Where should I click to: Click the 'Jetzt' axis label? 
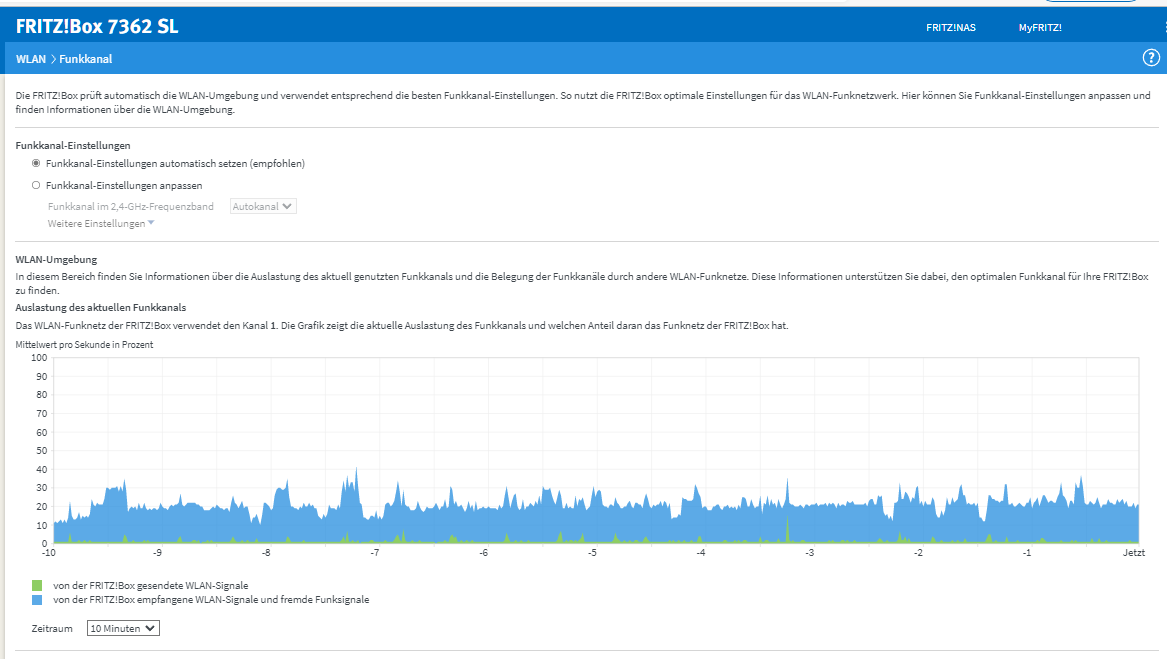(1134, 553)
